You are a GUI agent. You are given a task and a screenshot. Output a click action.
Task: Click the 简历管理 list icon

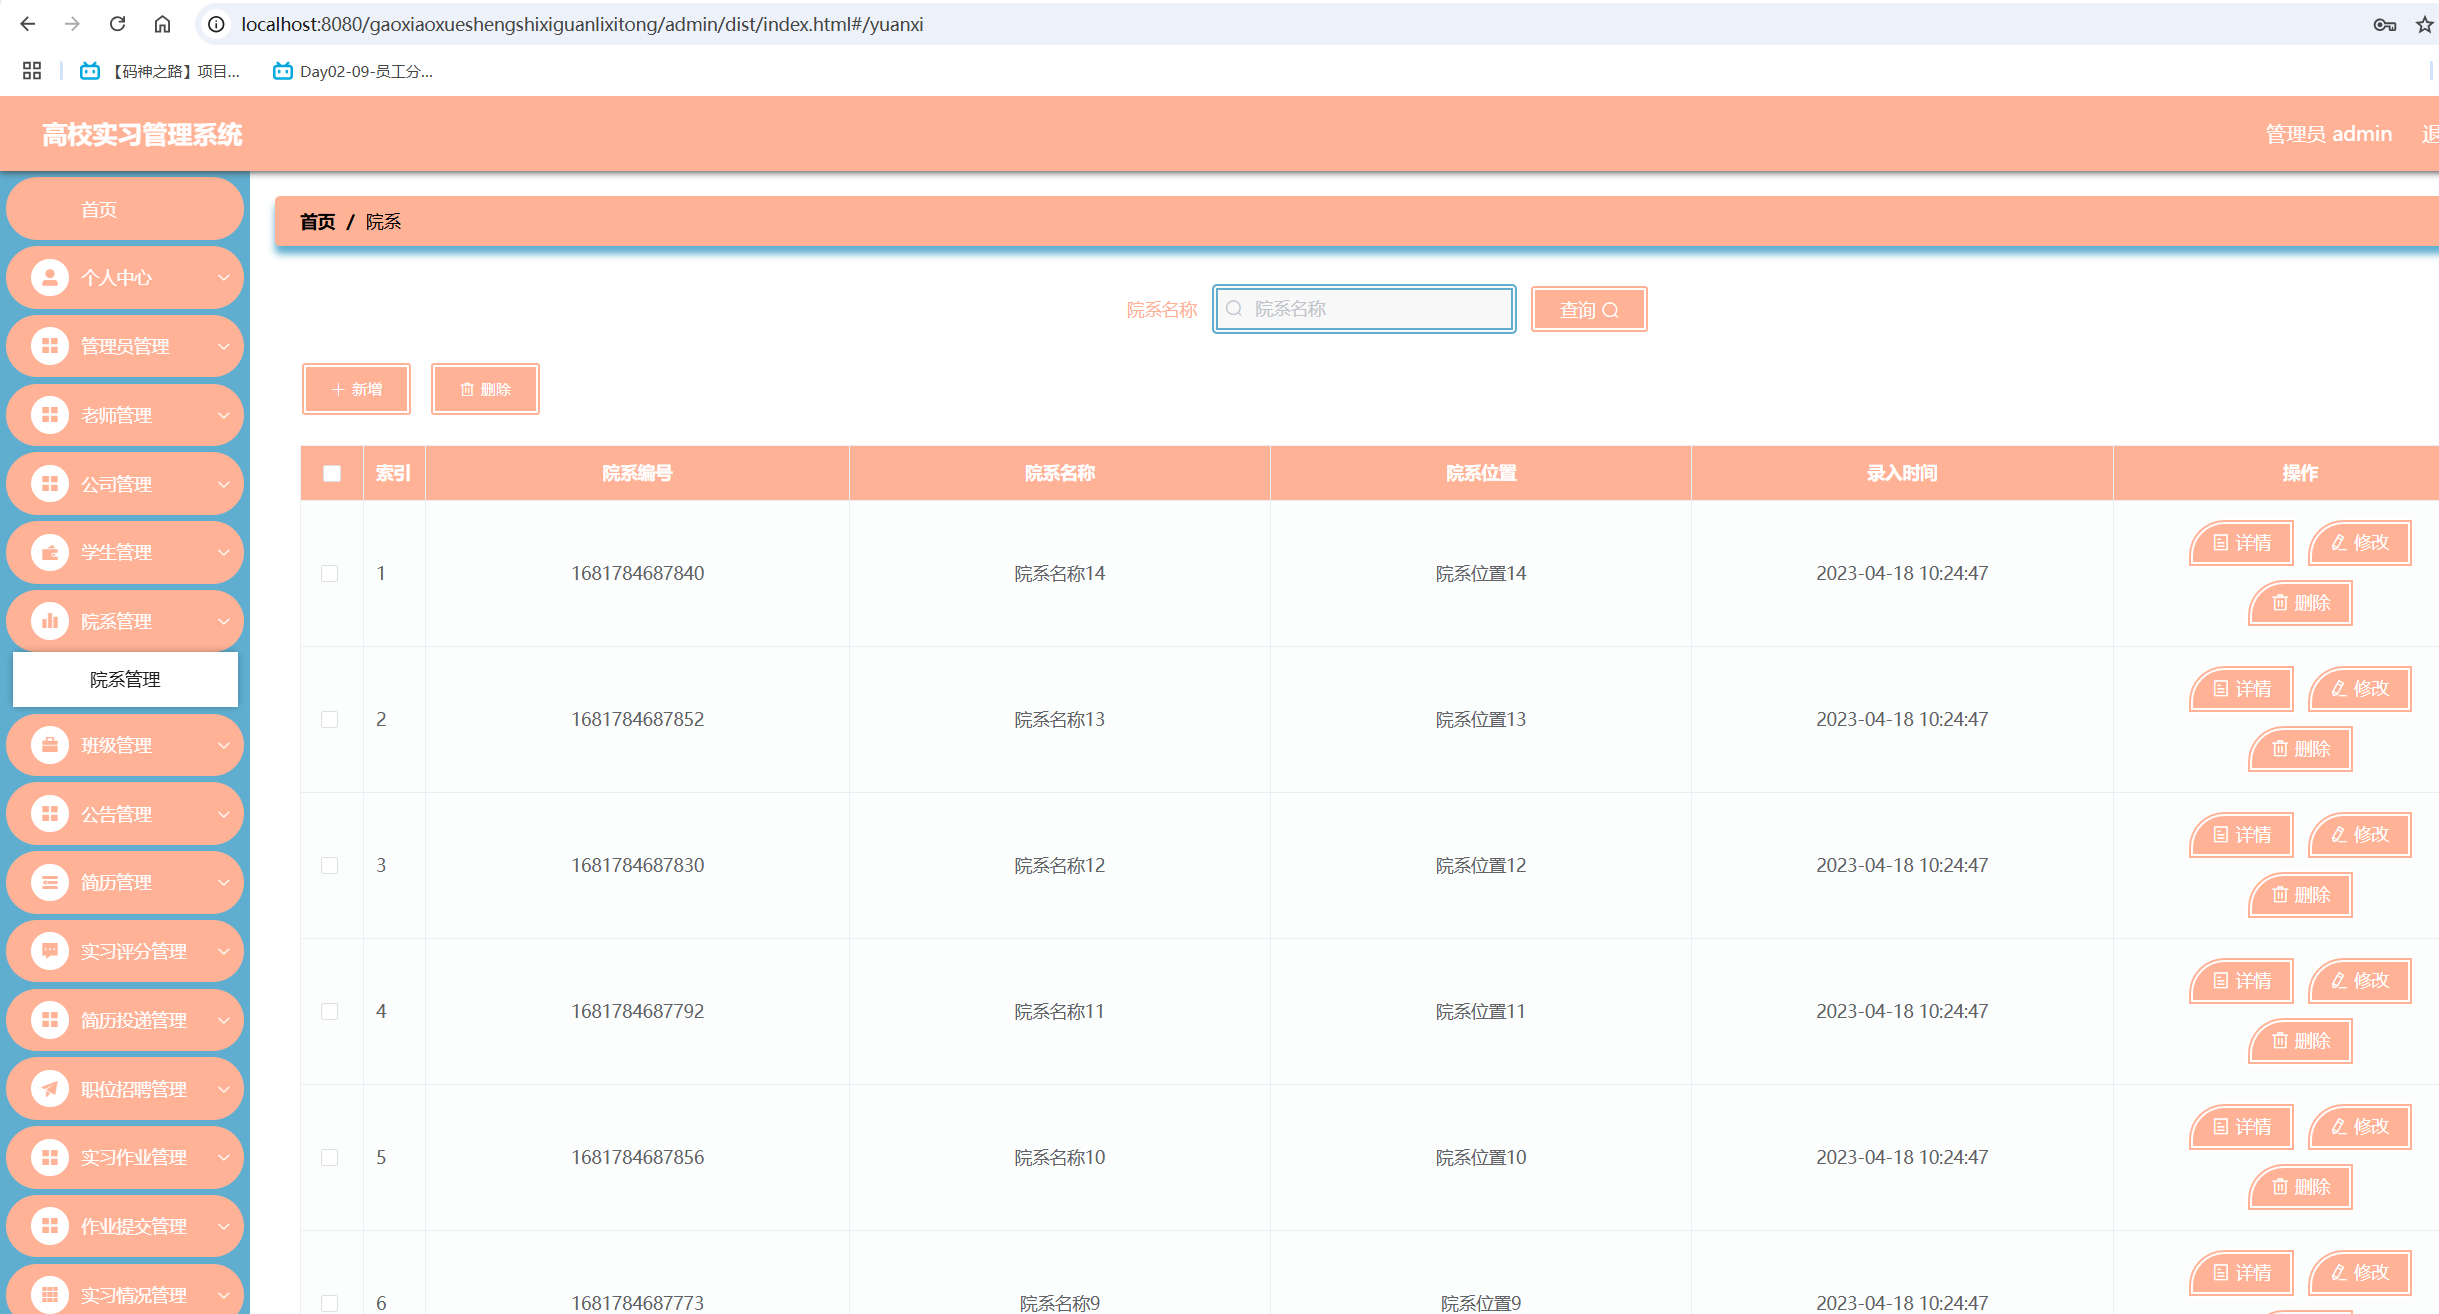[x=49, y=882]
